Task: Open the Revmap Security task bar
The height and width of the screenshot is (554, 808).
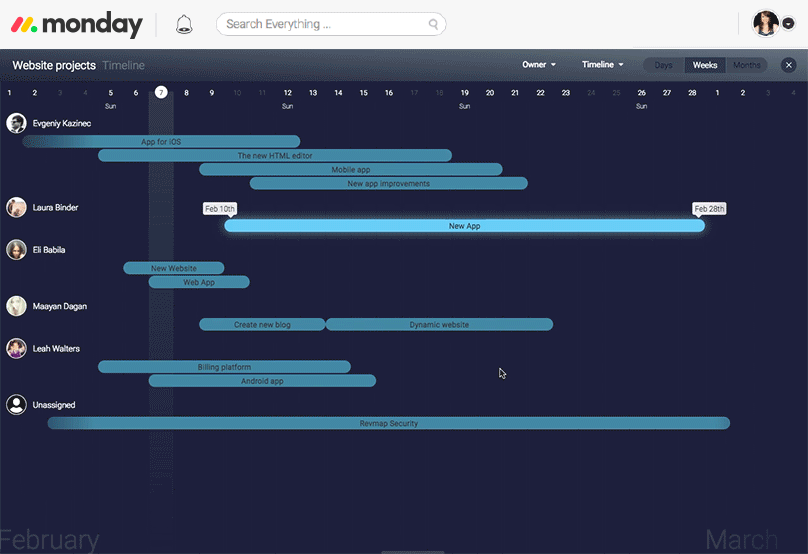Action: (x=389, y=424)
